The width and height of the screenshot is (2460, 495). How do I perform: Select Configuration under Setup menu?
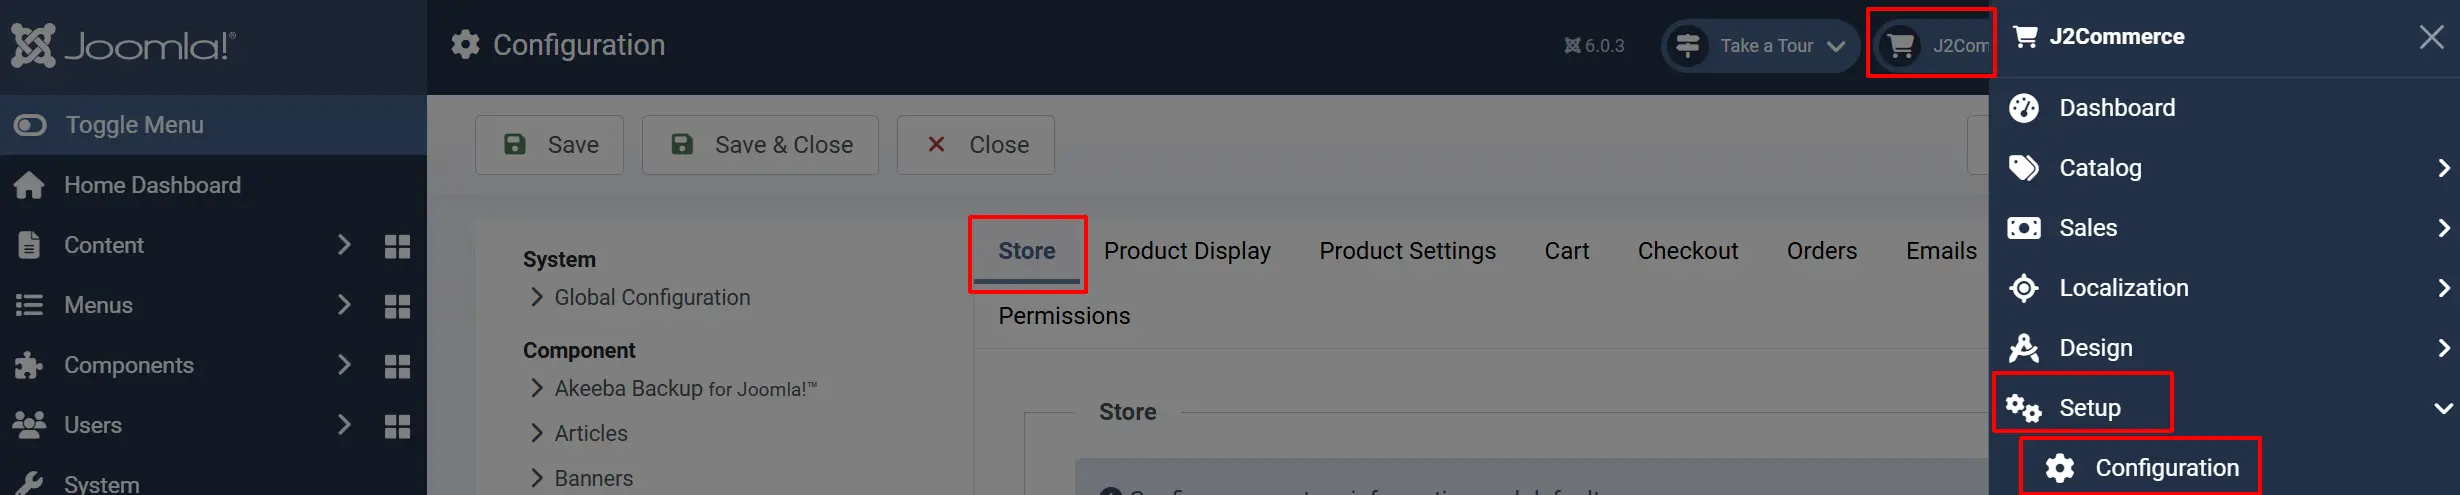[2141, 468]
